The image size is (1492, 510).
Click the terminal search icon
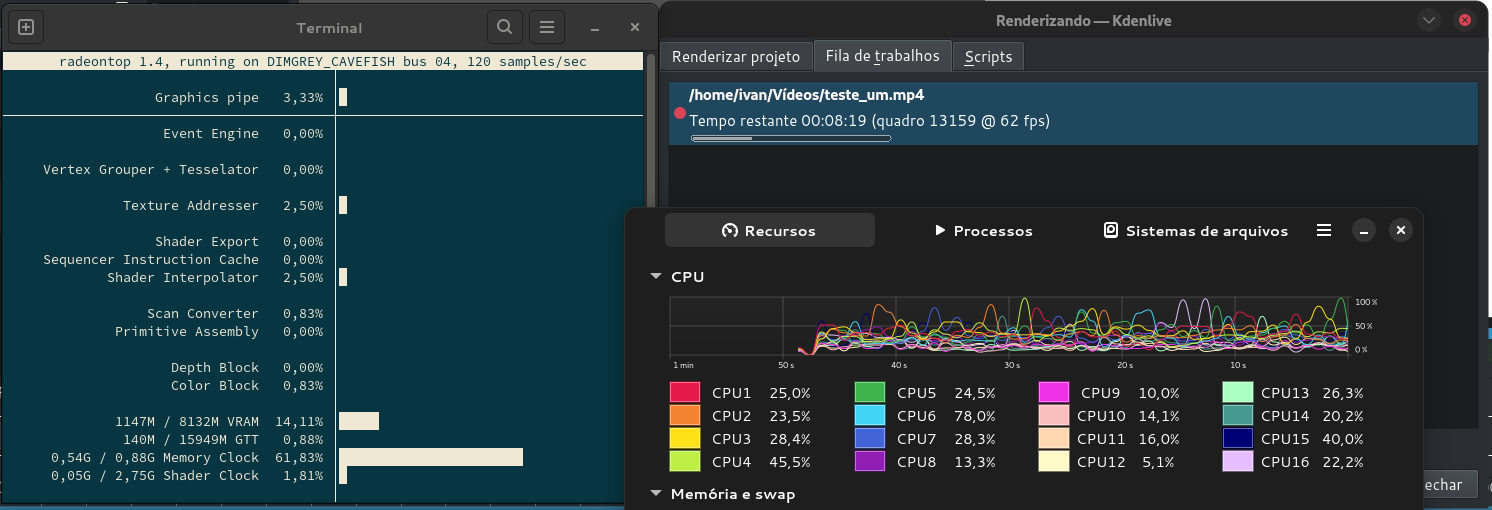coord(505,27)
